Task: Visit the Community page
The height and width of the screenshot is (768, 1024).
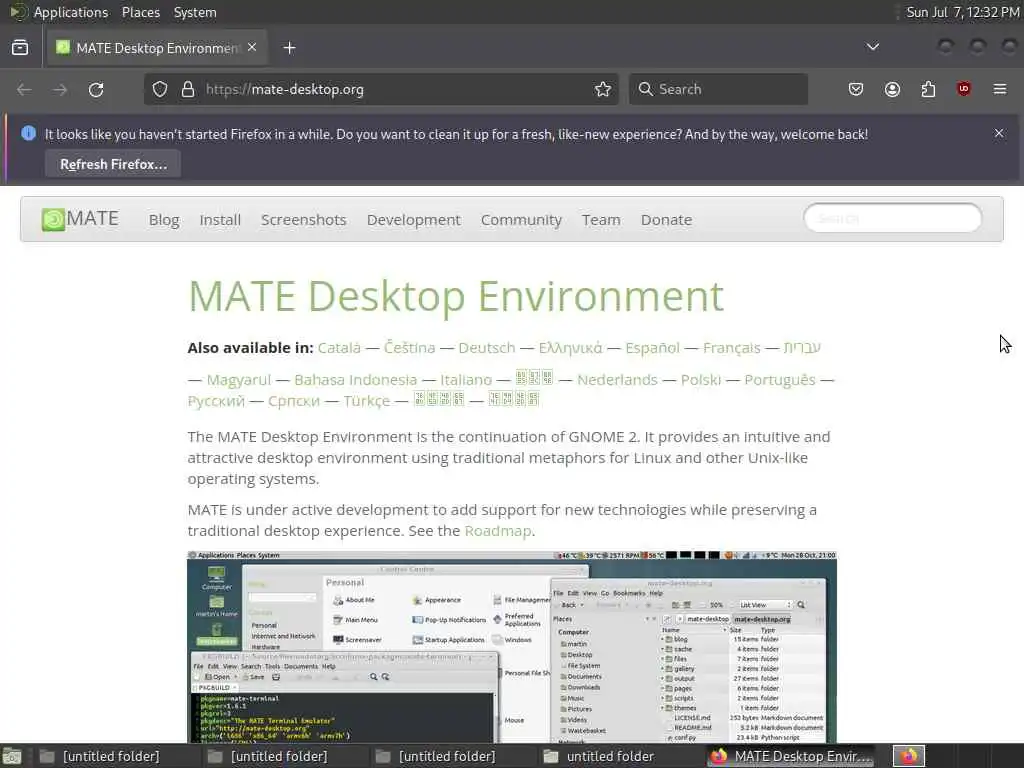Action: pyautogui.click(x=521, y=220)
